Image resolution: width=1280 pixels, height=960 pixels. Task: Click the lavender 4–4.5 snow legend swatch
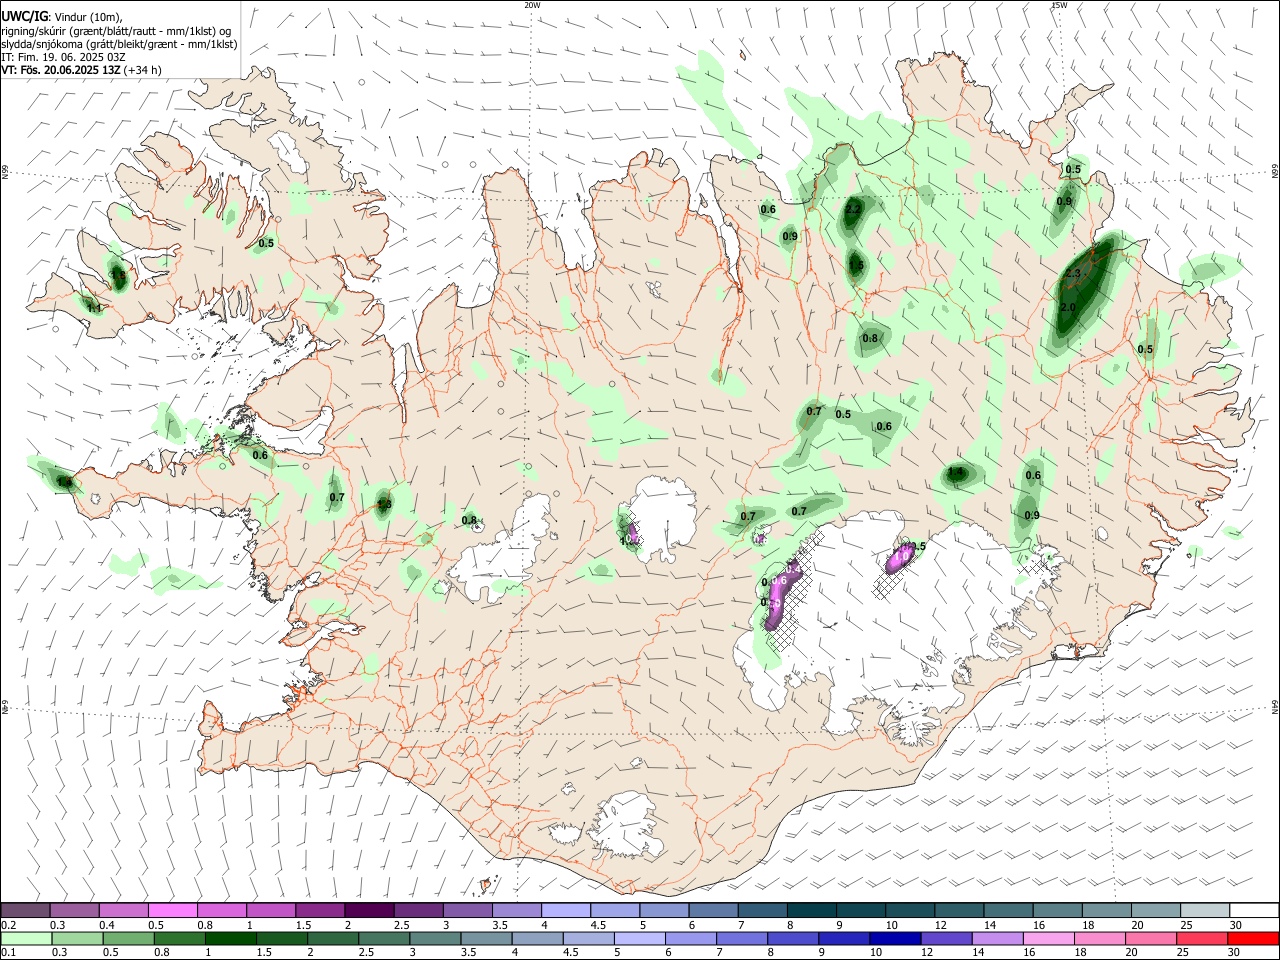[x=566, y=910]
